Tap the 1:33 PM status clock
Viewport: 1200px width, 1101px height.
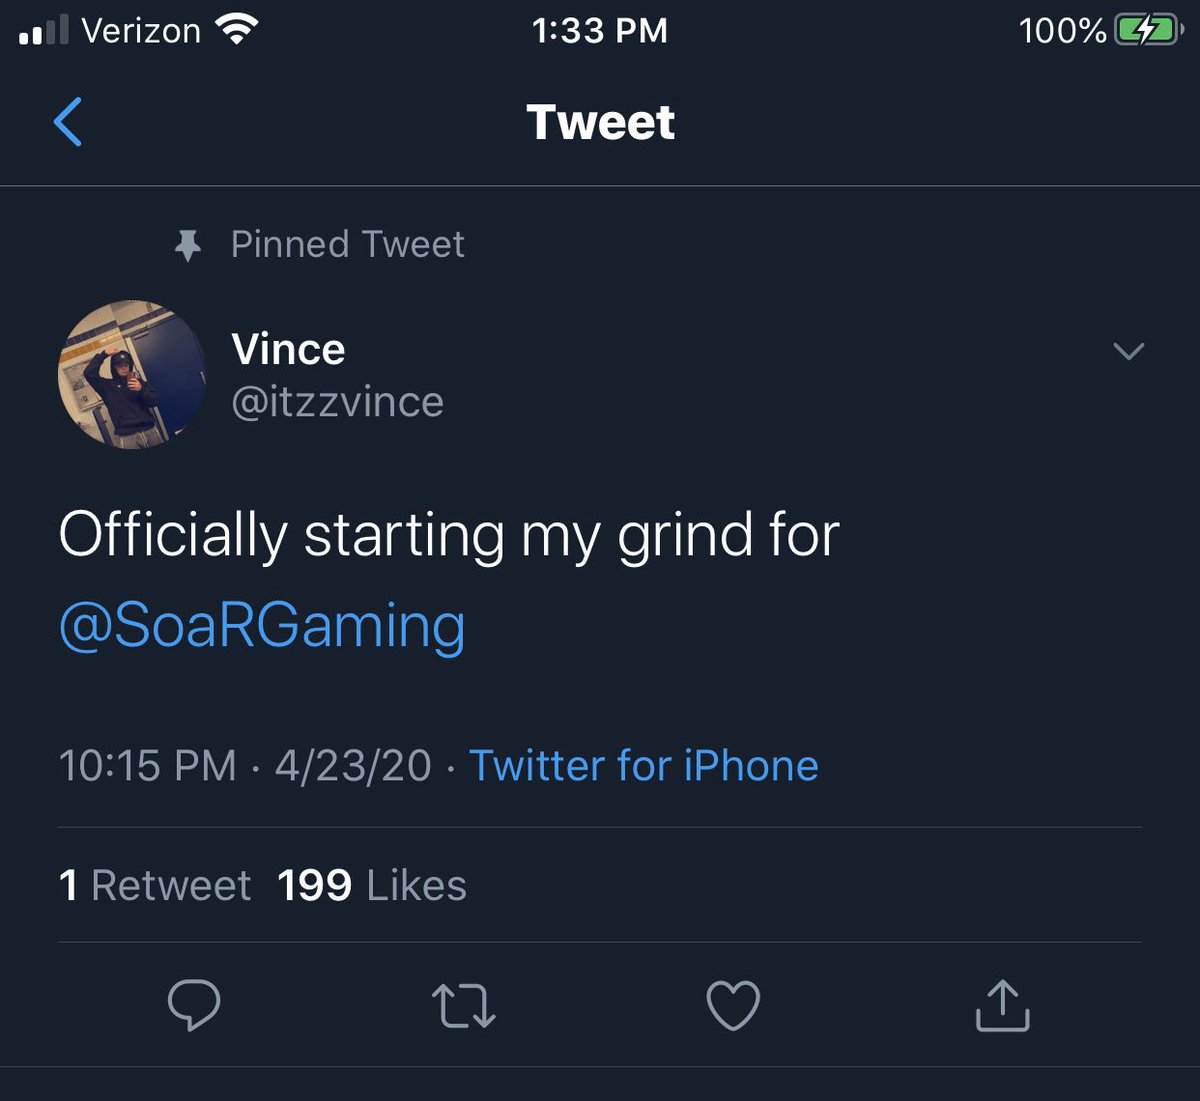599,31
